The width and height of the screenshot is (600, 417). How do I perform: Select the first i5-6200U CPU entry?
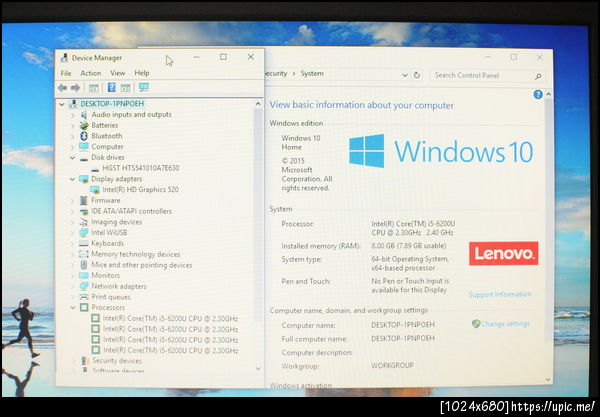pos(170,319)
